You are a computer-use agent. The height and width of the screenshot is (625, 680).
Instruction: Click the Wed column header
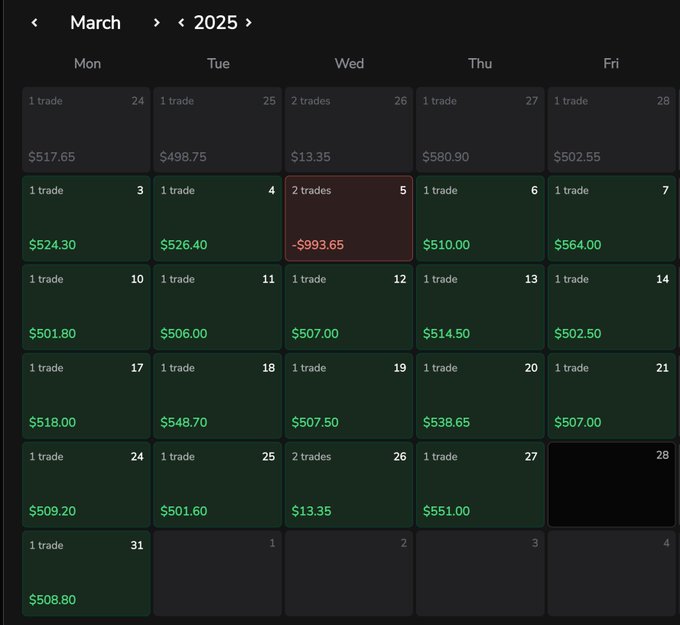coord(349,64)
